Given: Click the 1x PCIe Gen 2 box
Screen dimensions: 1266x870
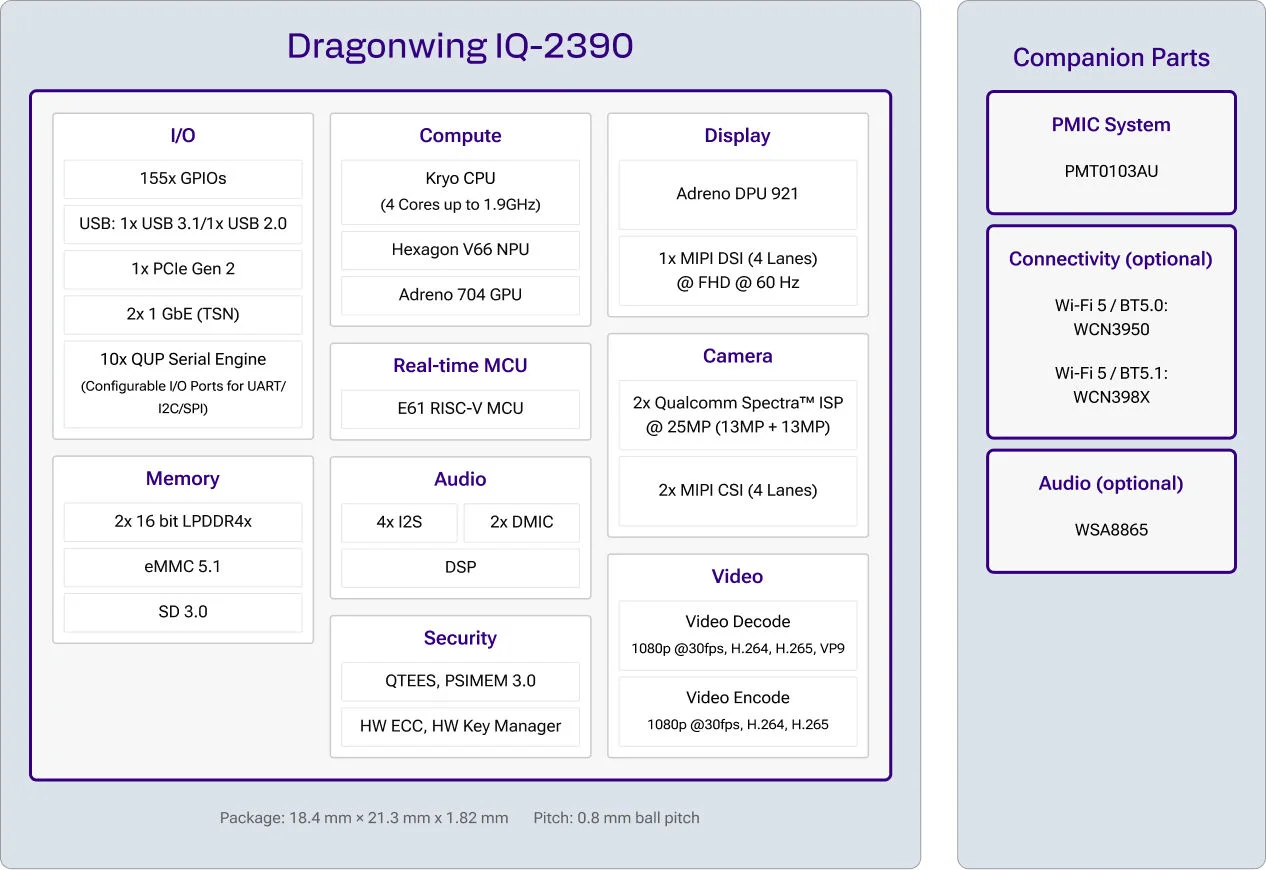Looking at the screenshot, I should (x=183, y=269).
